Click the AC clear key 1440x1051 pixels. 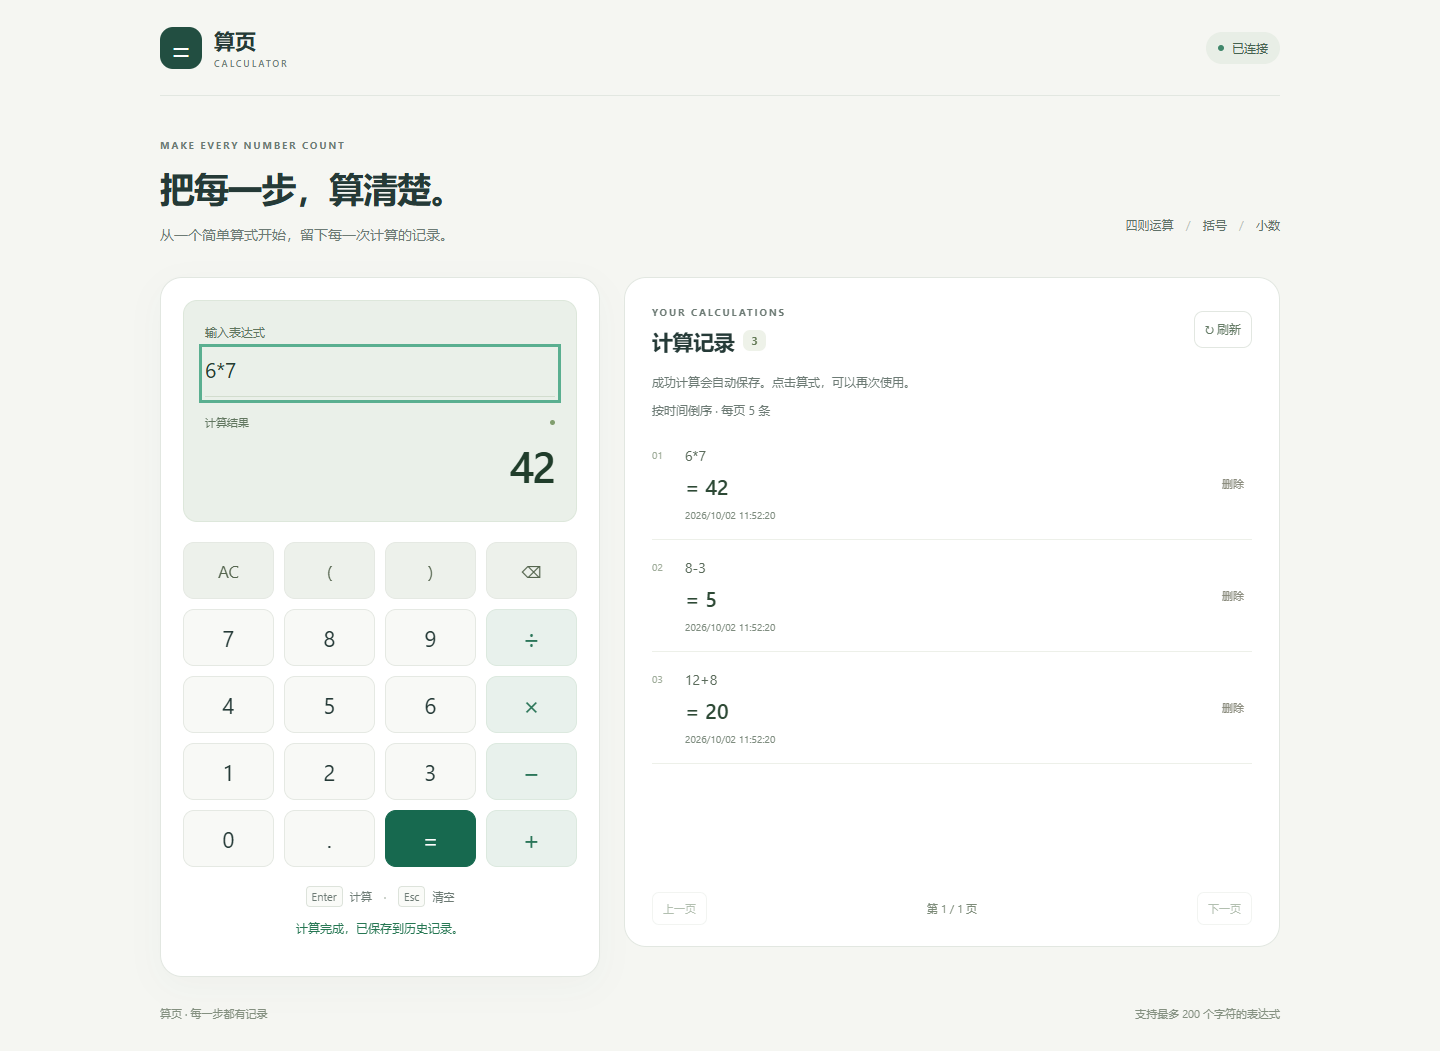coord(228,571)
